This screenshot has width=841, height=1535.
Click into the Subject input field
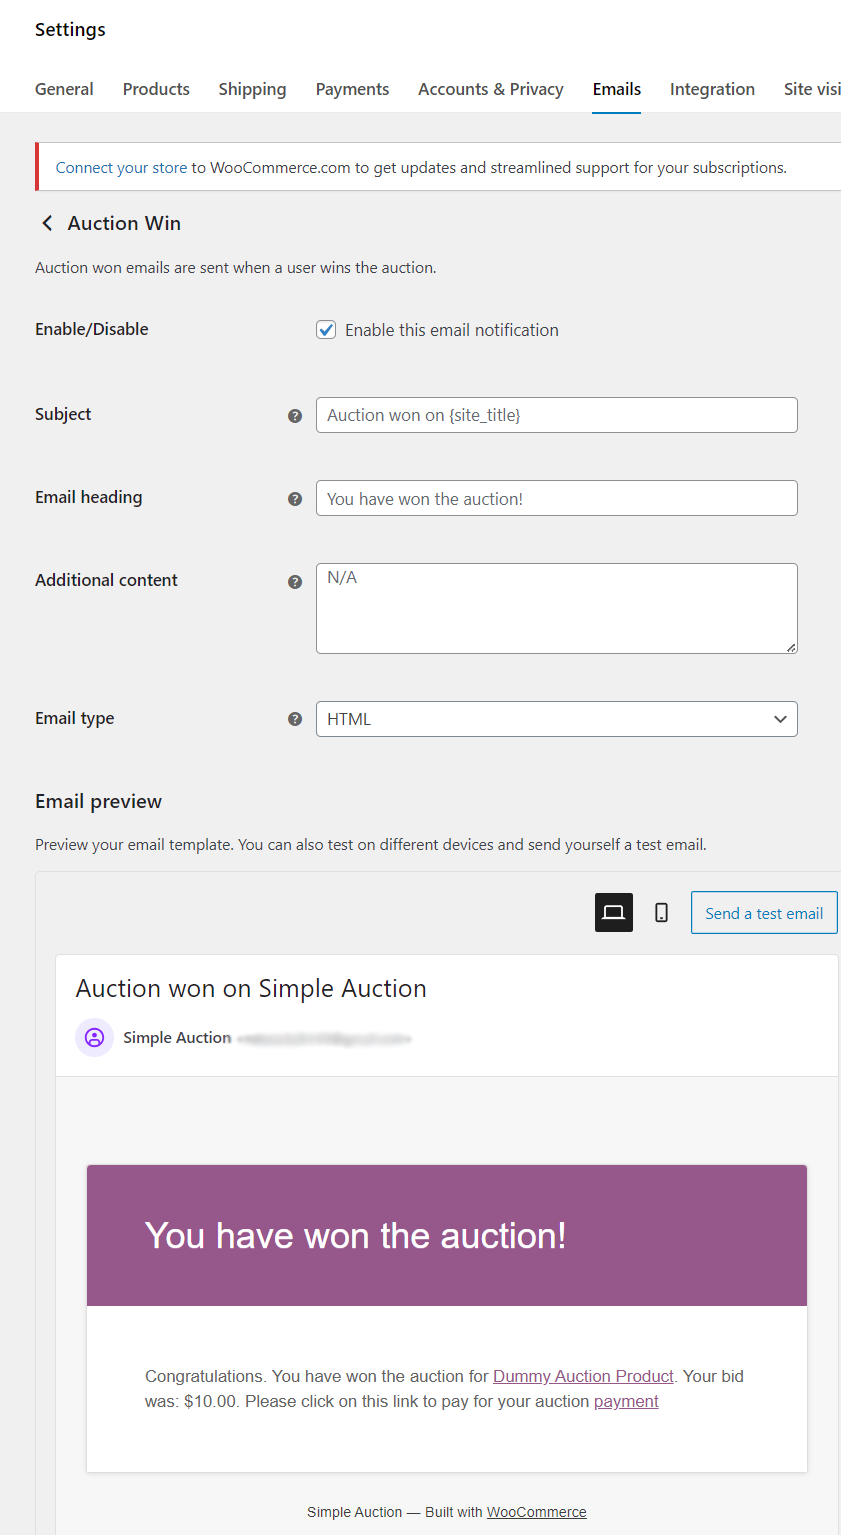(556, 415)
